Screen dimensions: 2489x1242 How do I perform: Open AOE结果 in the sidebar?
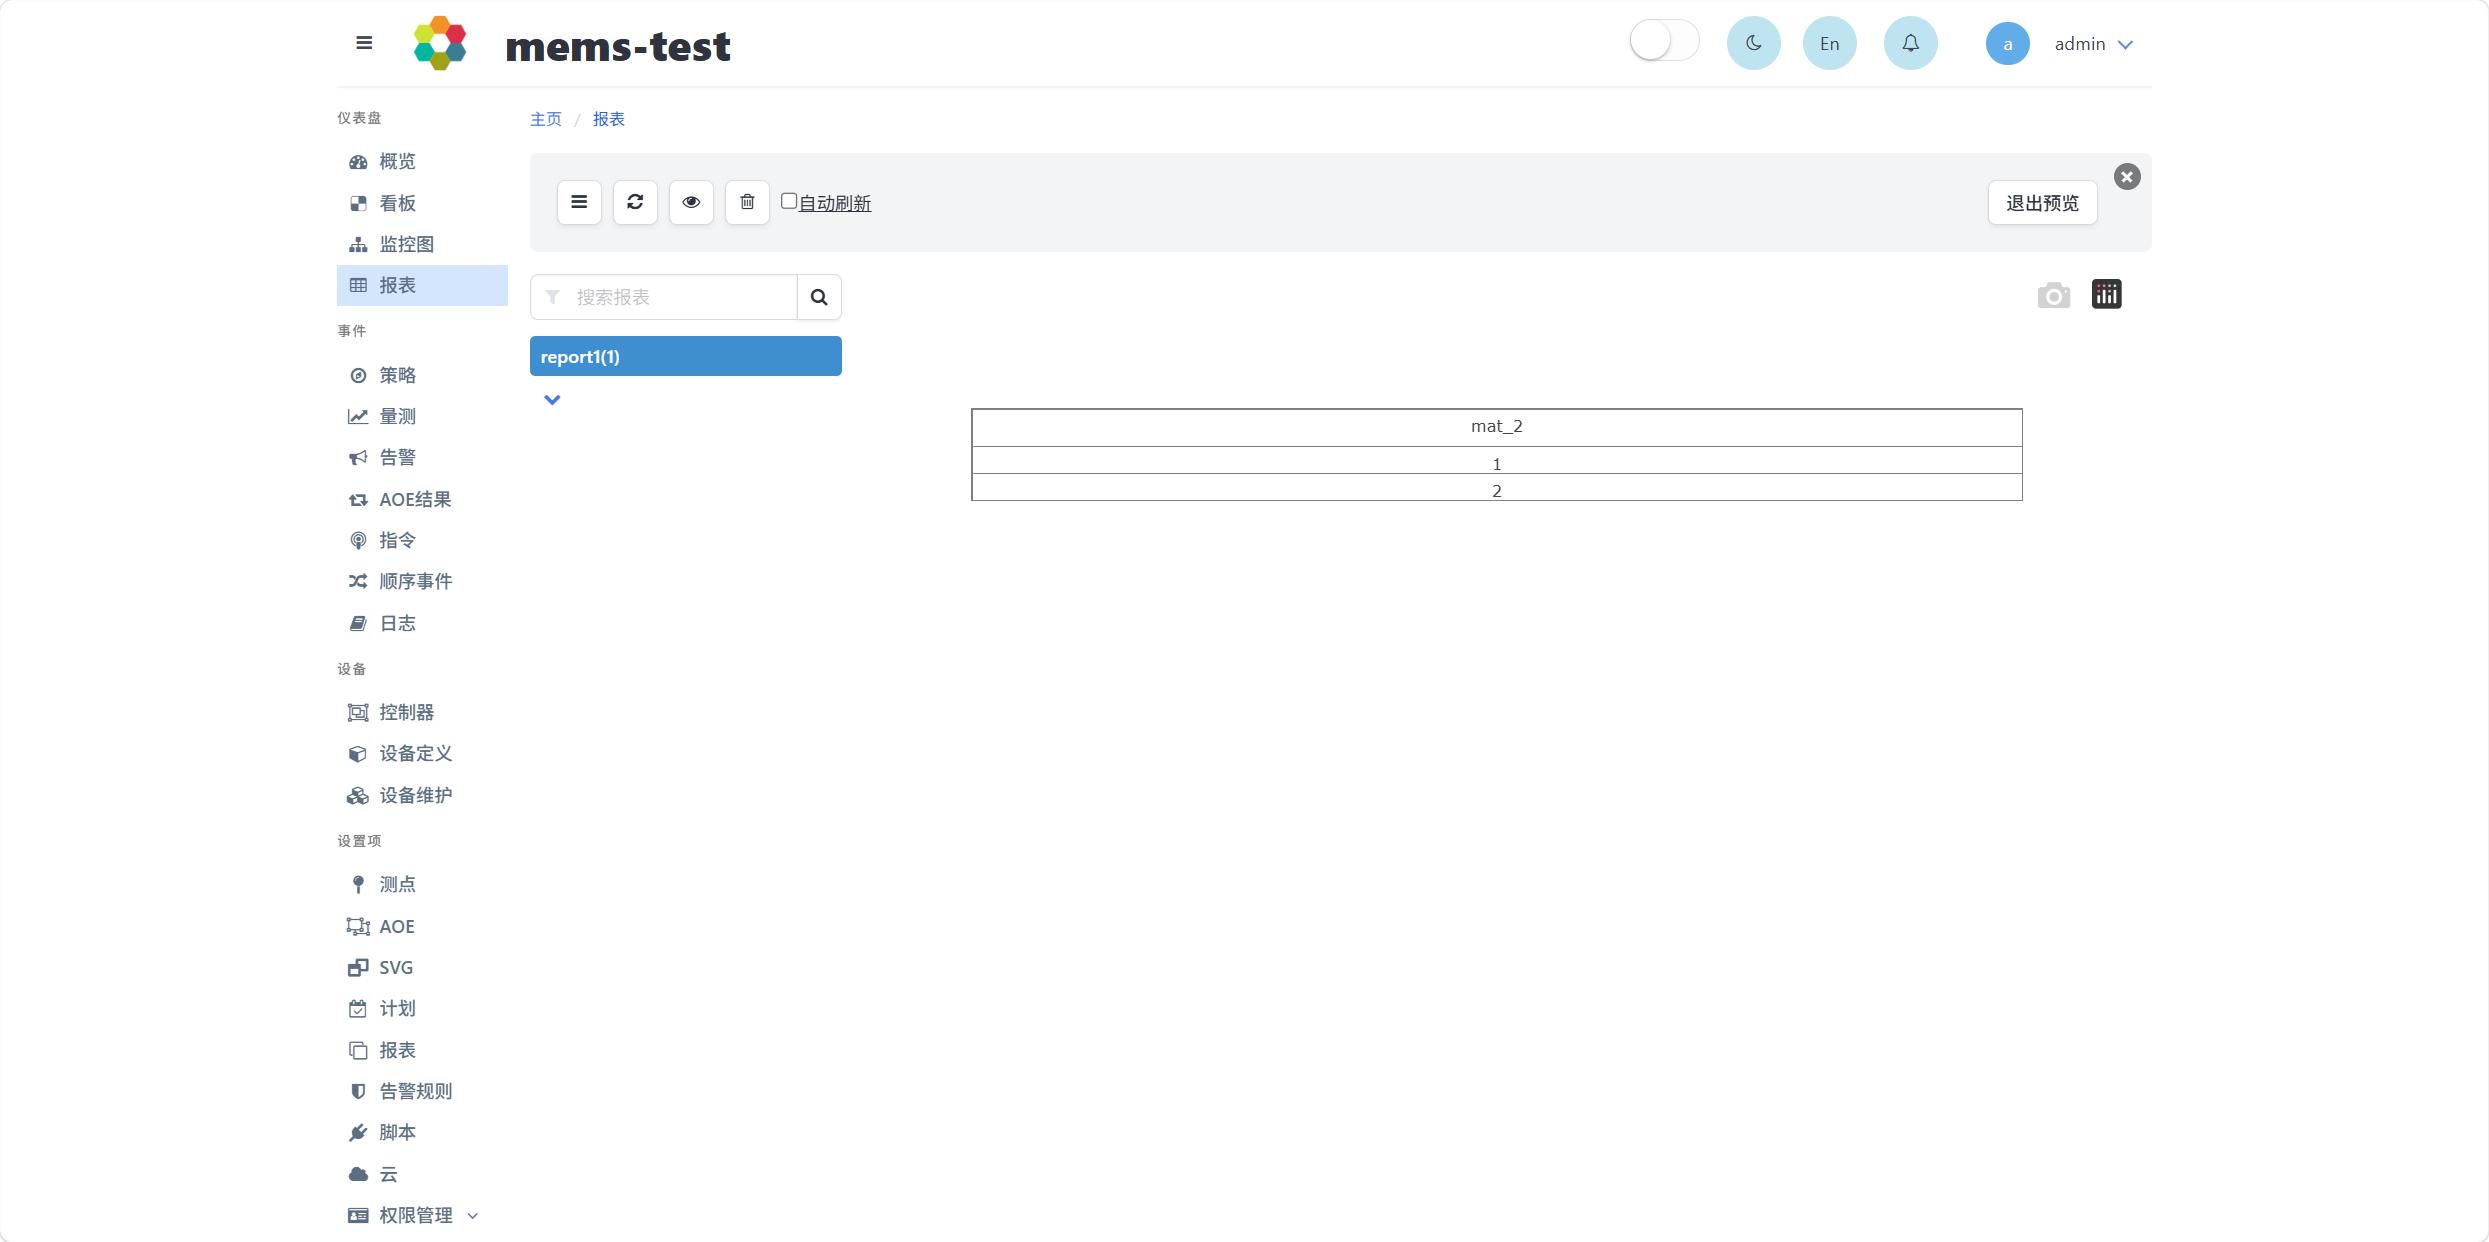[422, 499]
